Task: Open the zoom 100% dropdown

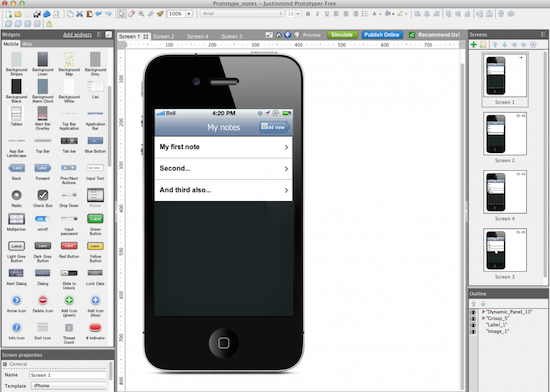Action: (189, 14)
